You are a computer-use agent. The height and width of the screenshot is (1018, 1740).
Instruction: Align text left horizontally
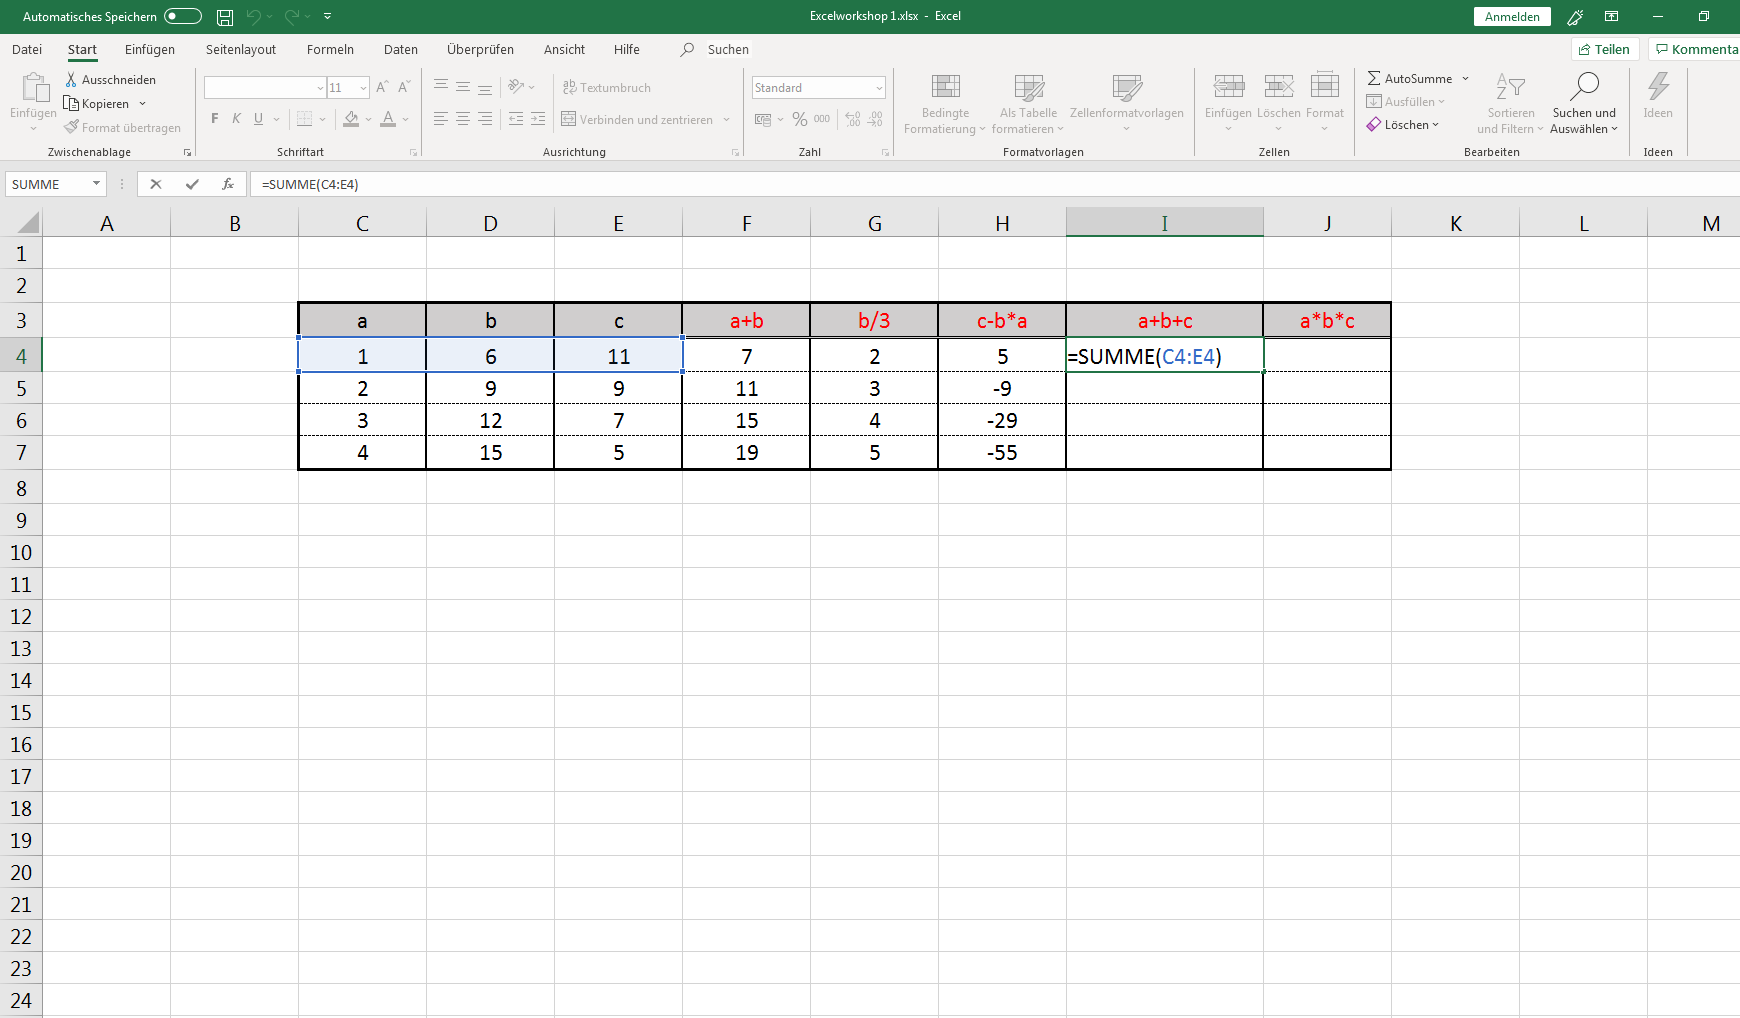[441, 119]
